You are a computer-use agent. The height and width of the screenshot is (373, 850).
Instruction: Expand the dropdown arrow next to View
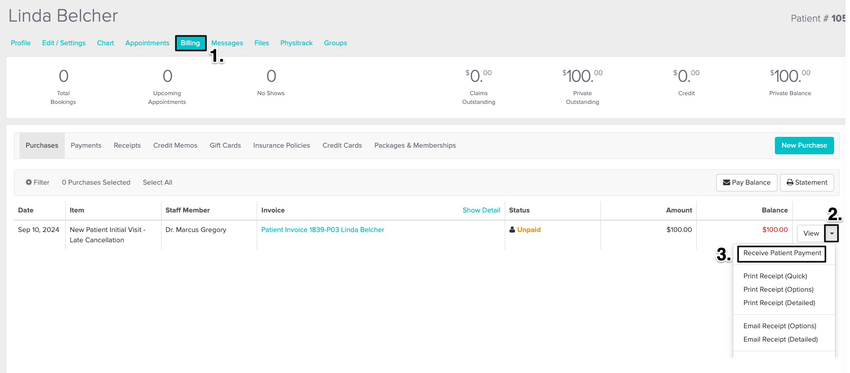[x=832, y=234]
